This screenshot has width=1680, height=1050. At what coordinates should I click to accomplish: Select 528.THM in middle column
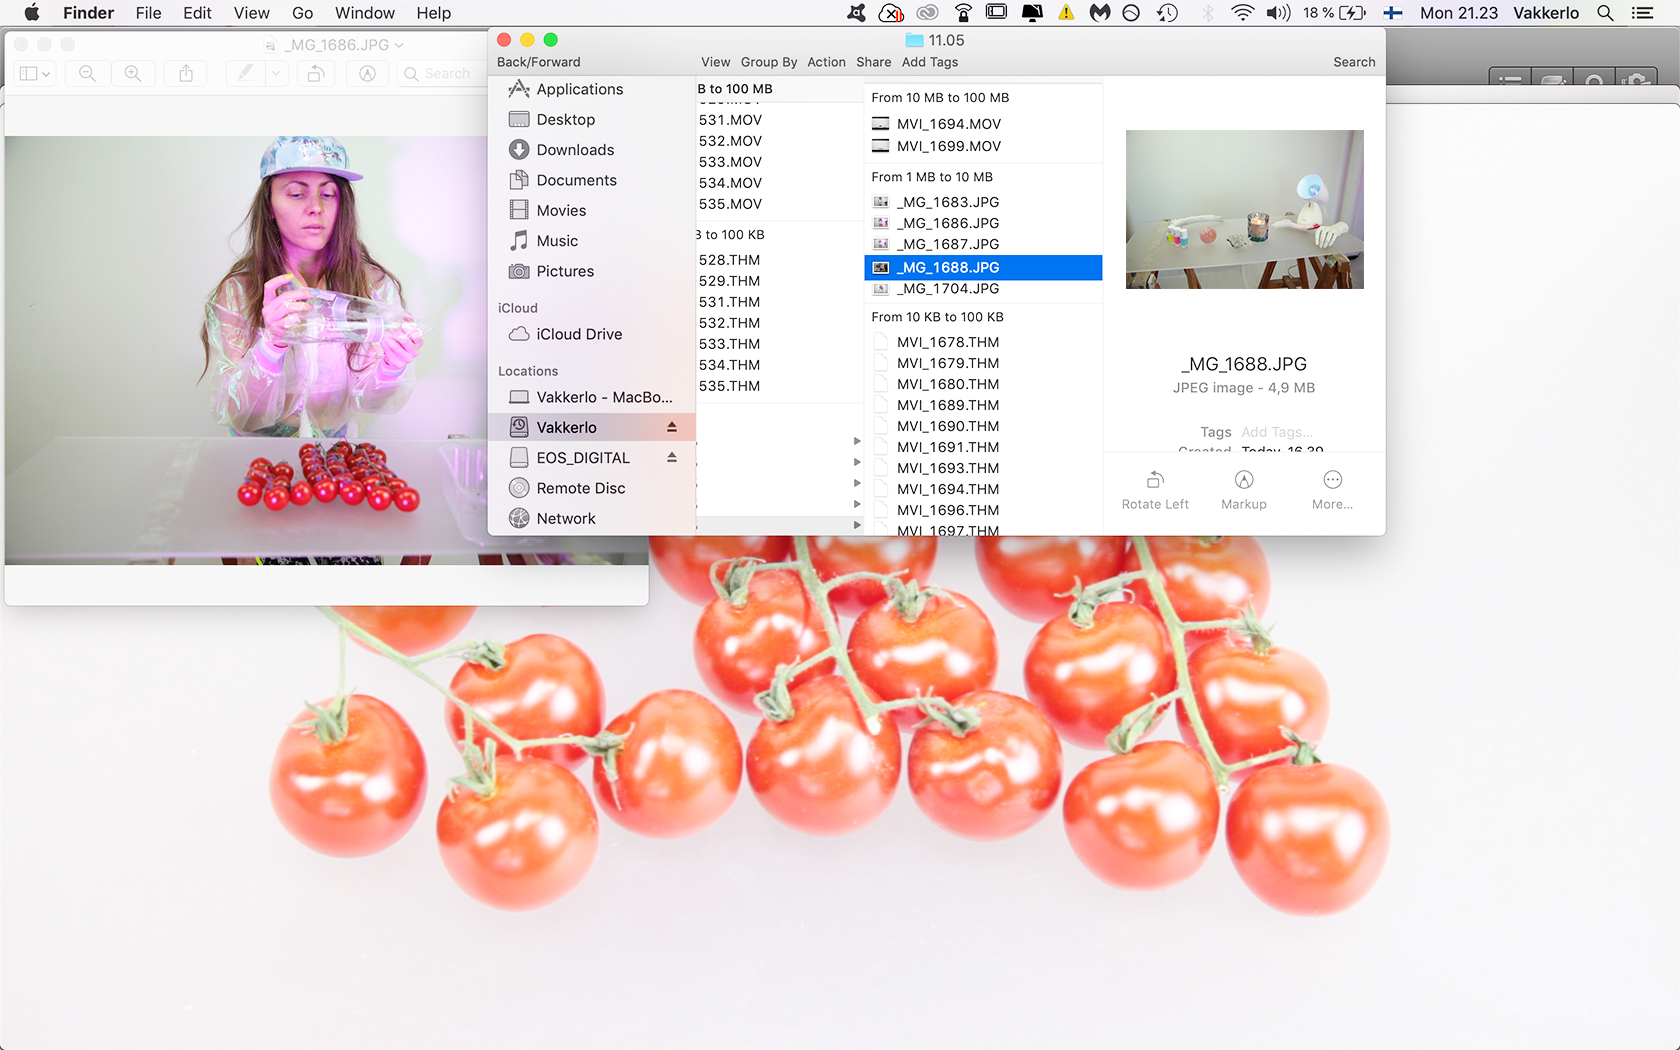point(729,260)
